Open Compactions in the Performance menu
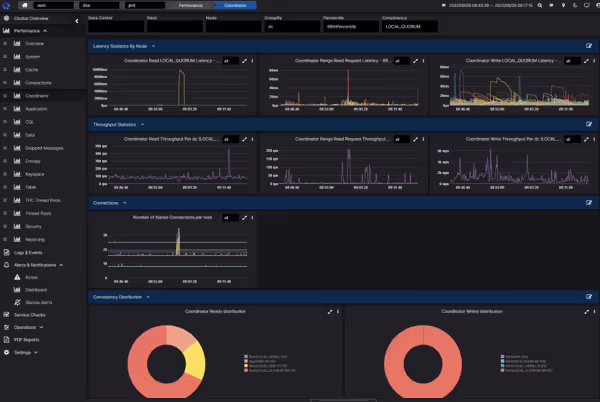 pos(38,82)
